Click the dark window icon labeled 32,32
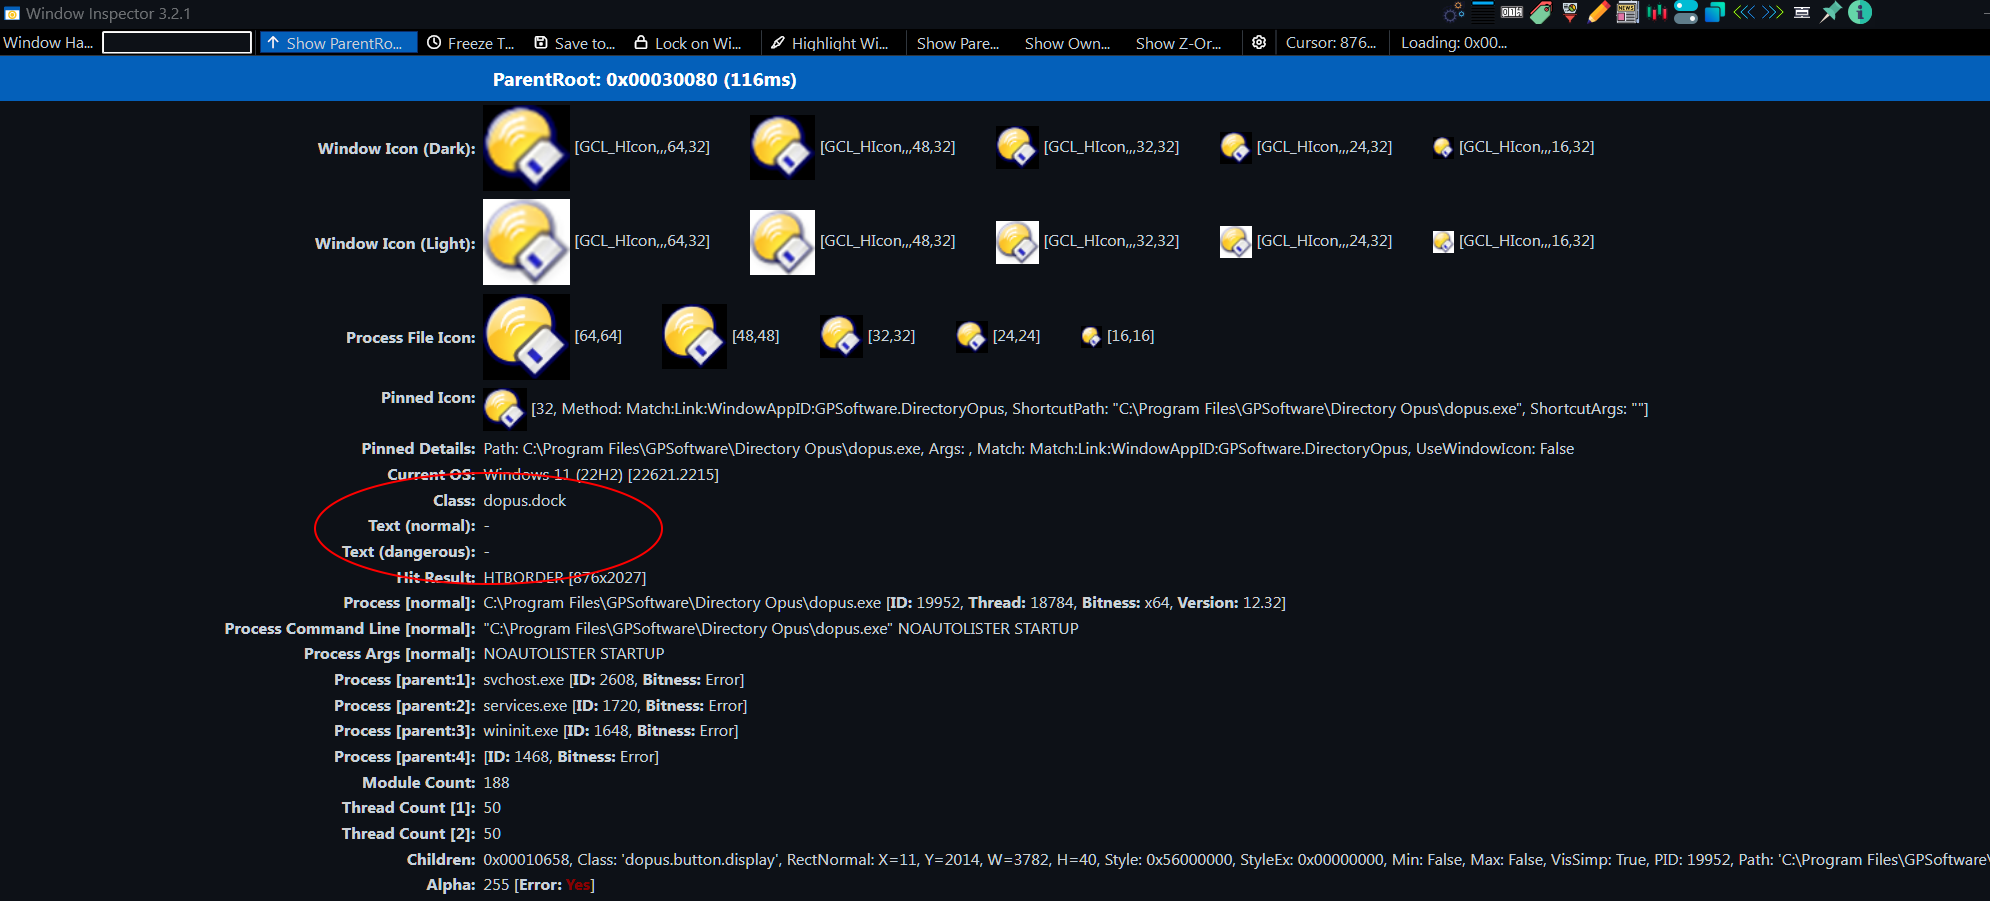Viewport: 1990px width, 901px height. [1017, 147]
